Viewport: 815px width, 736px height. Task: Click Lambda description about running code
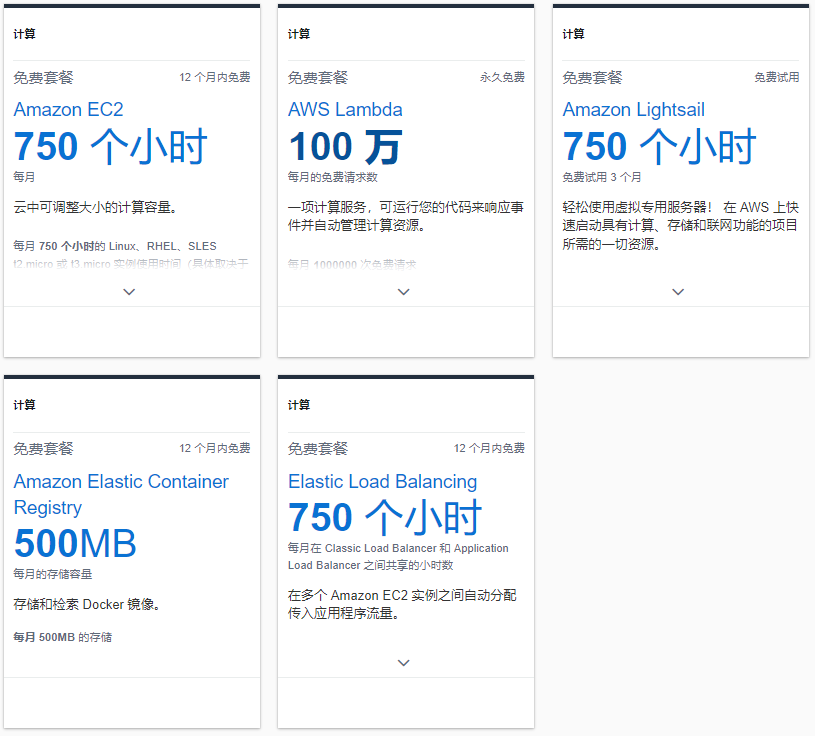coord(405,216)
